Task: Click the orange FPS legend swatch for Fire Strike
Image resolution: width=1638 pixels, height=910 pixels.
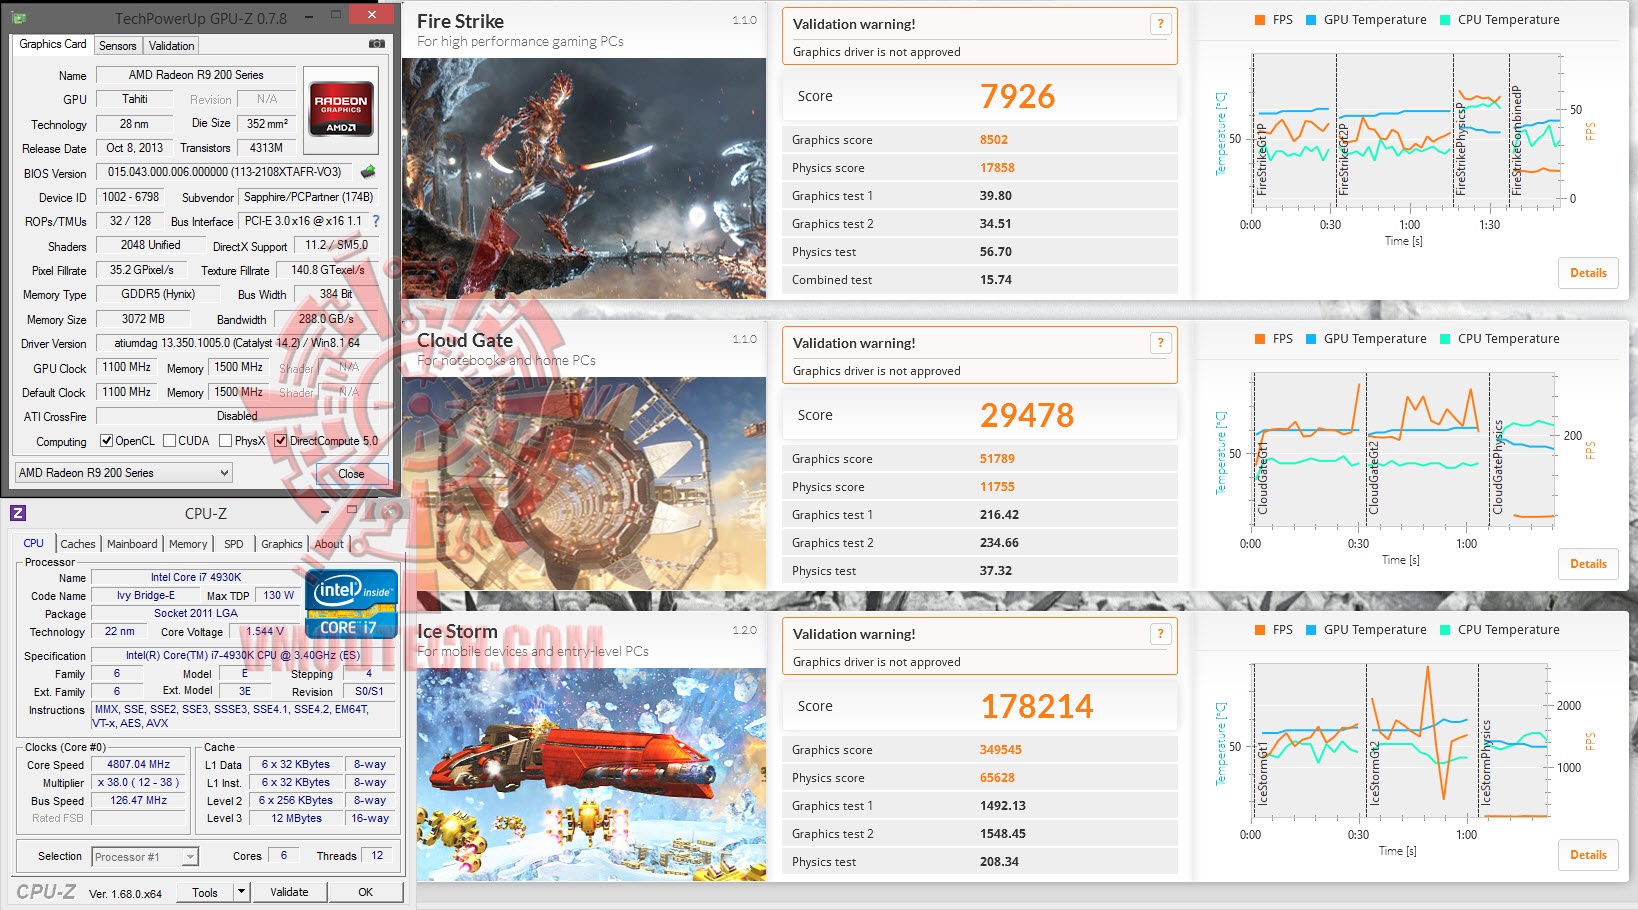Action: coord(1260,20)
